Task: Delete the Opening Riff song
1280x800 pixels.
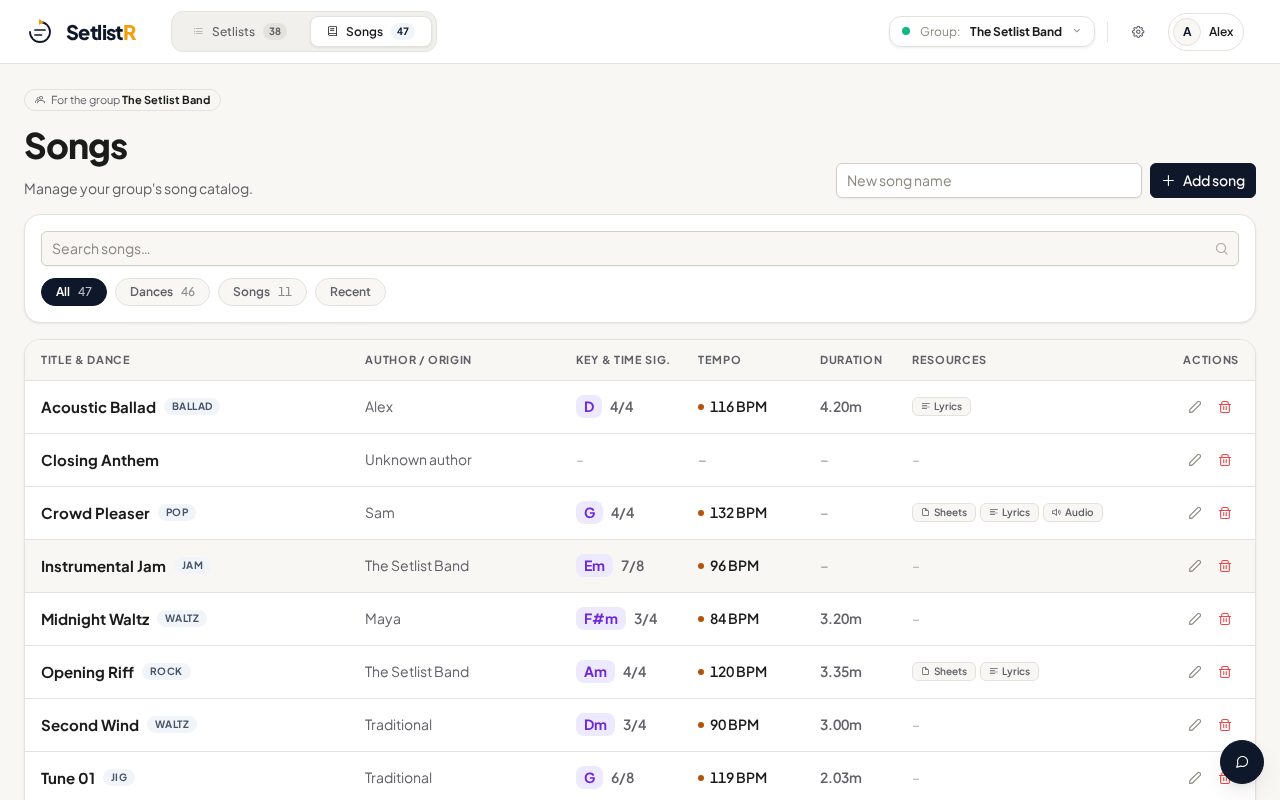Action: click(1225, 672)
